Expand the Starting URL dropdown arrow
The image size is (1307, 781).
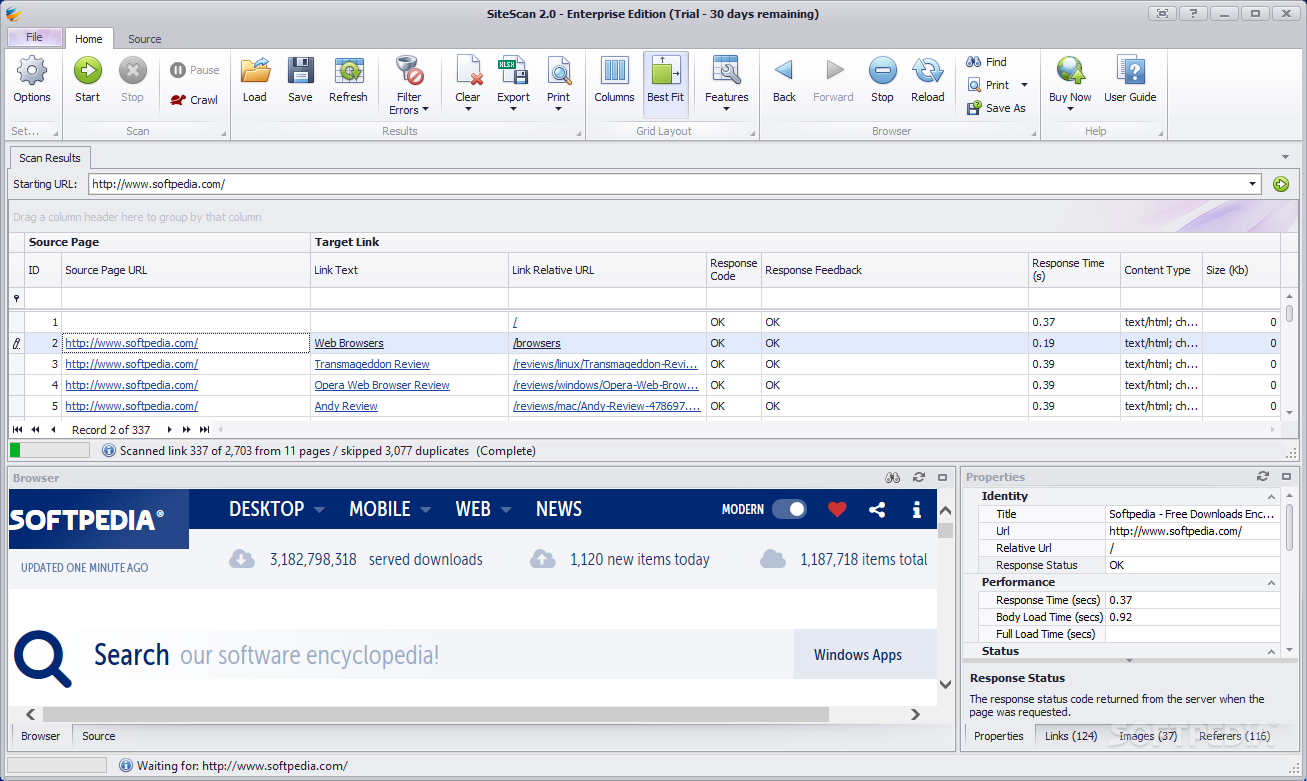pos(1253,184)
